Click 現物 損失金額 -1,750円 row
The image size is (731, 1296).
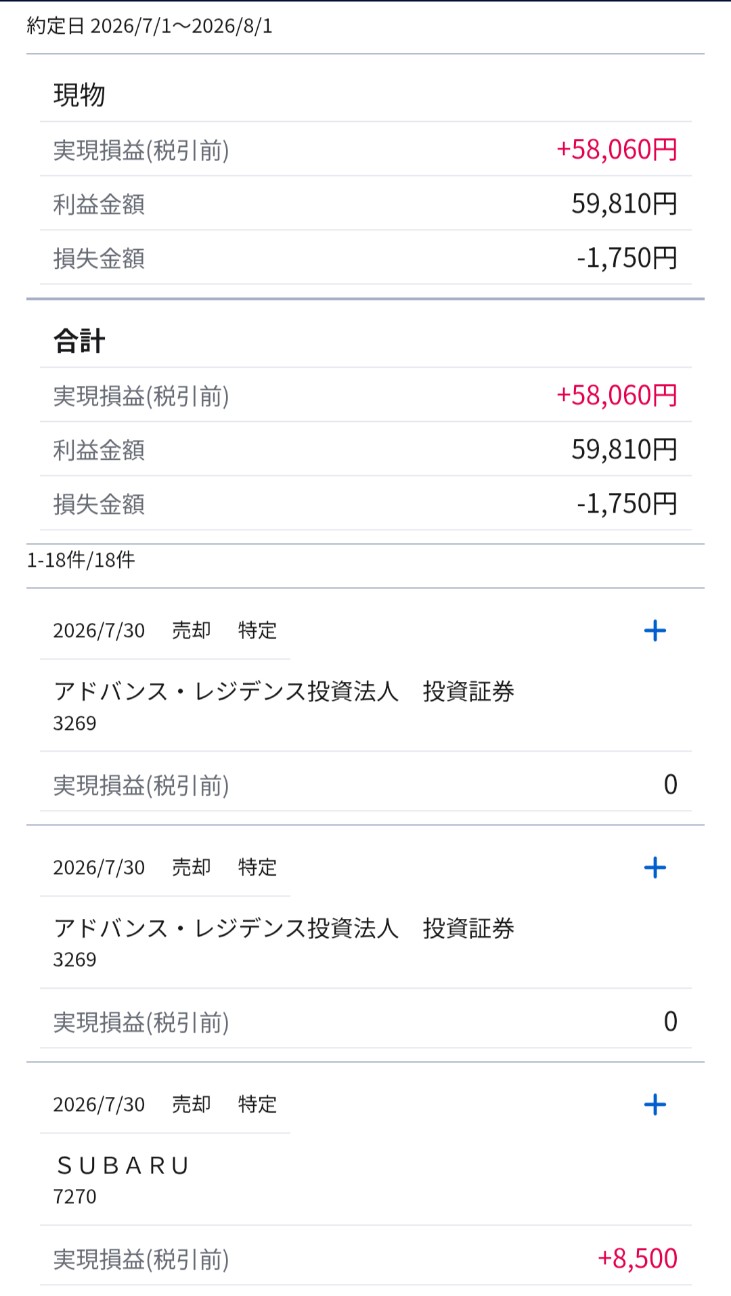[365, 258]
